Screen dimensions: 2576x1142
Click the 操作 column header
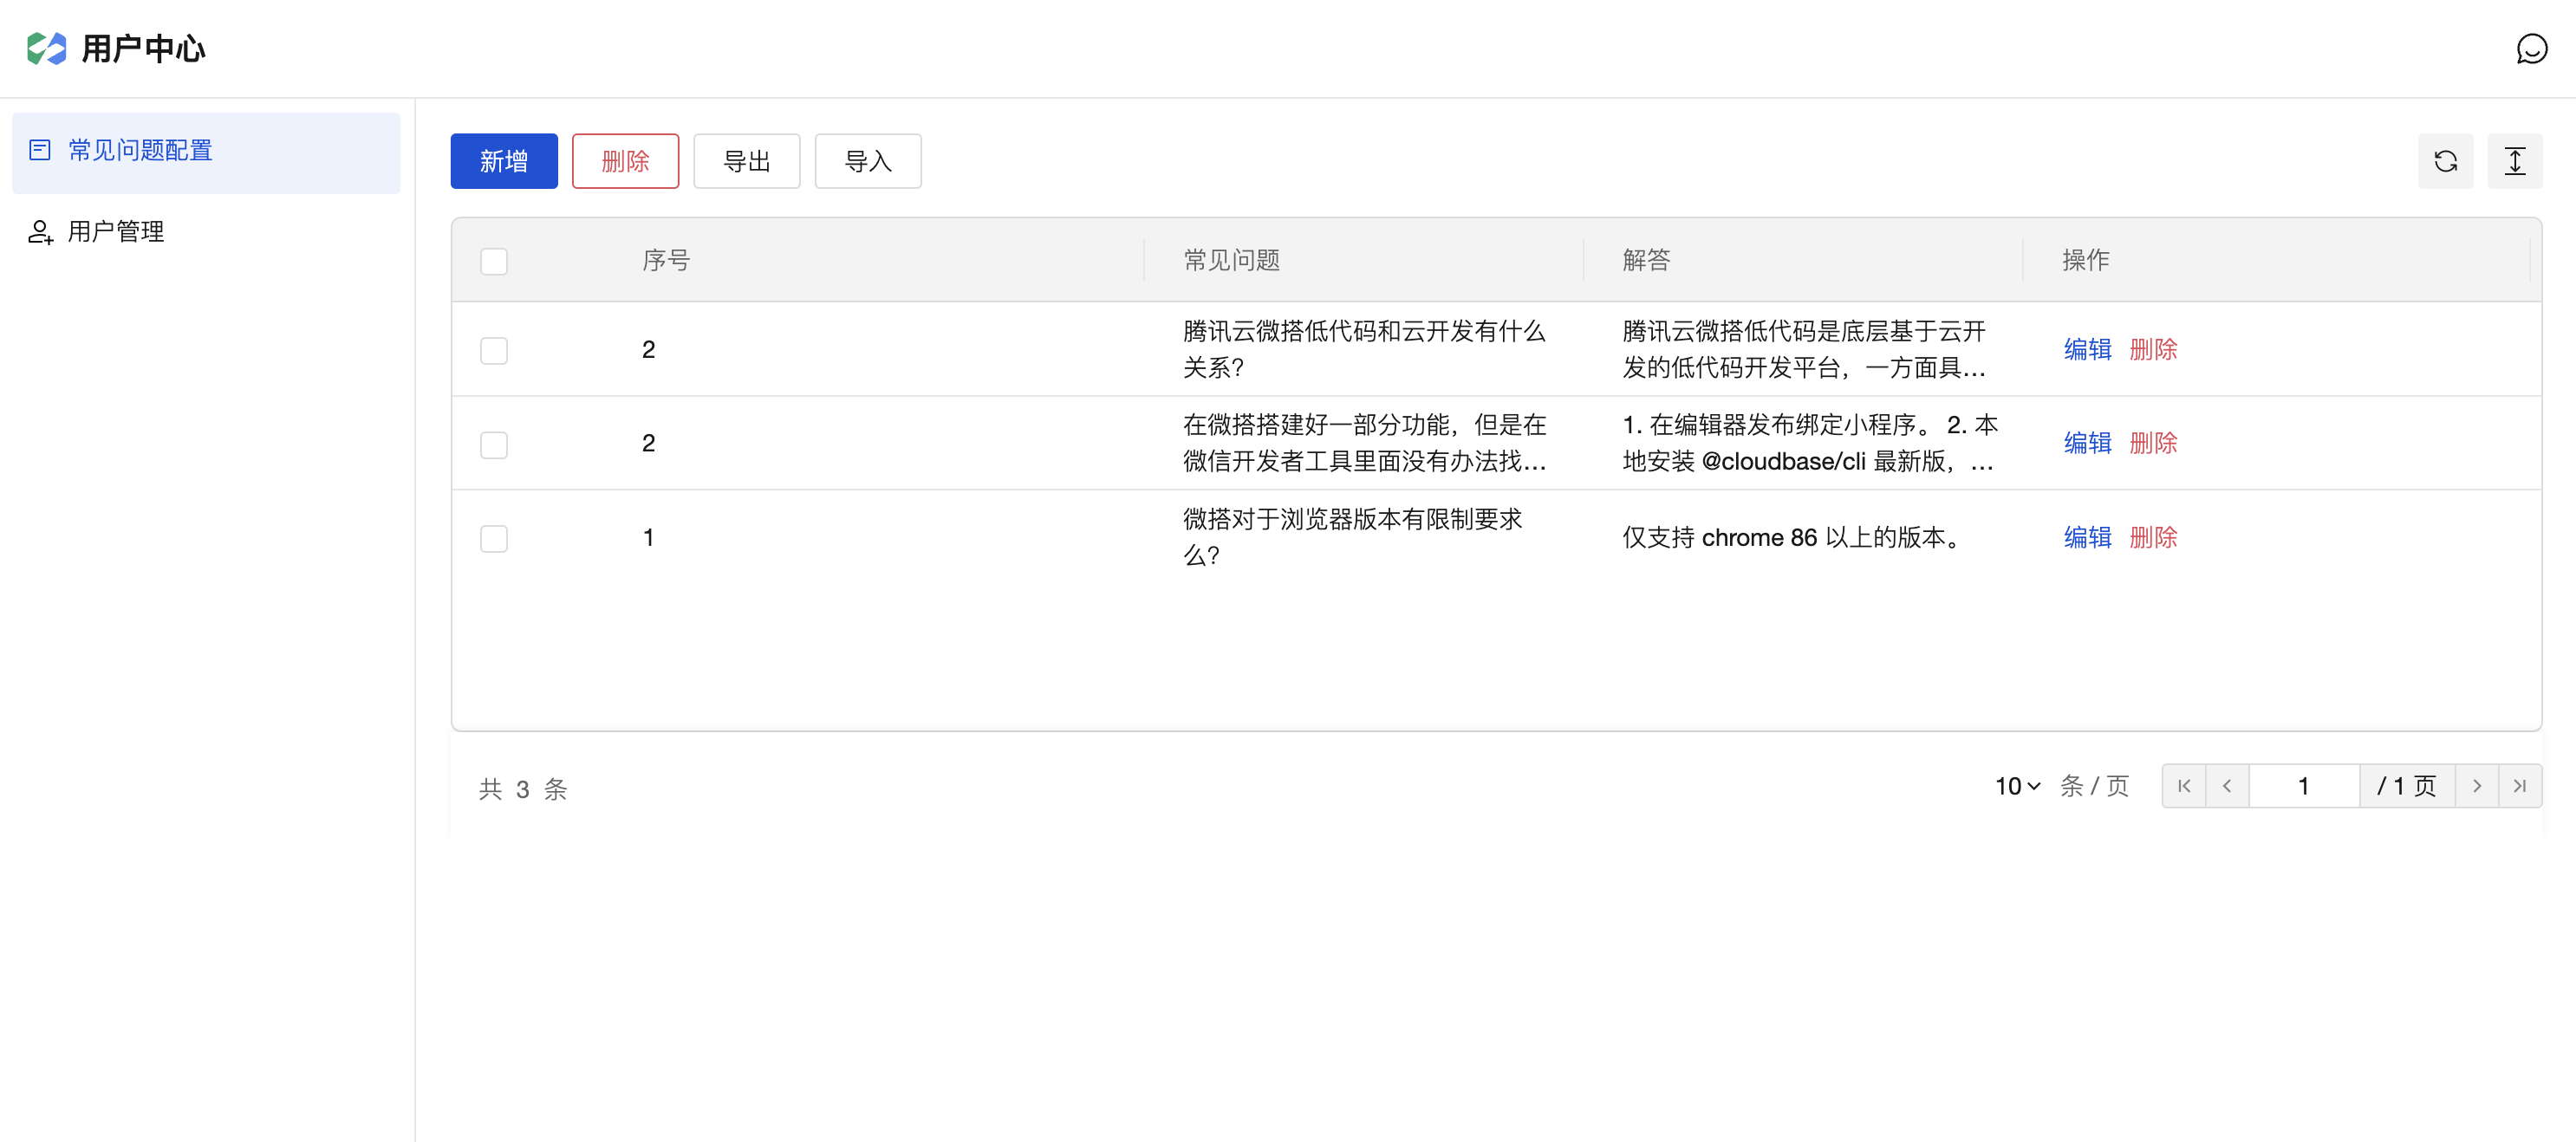tap(2086, 260)
